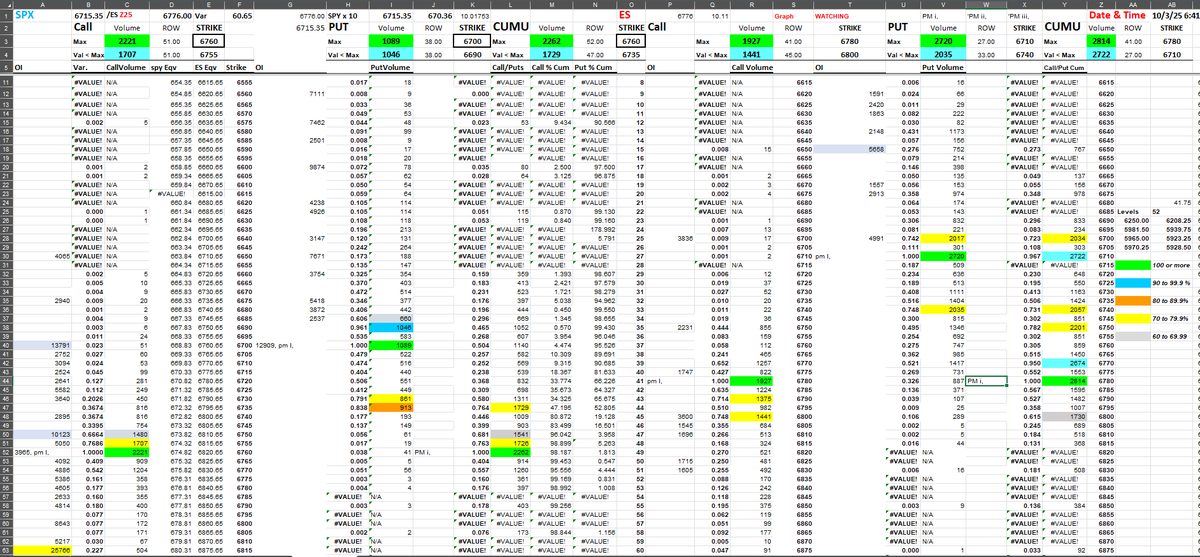Select green Max put volume 1089 in row 3
Image resolution: width=1200 pixels, height=557 pixels.
click(x=392, y=42)
